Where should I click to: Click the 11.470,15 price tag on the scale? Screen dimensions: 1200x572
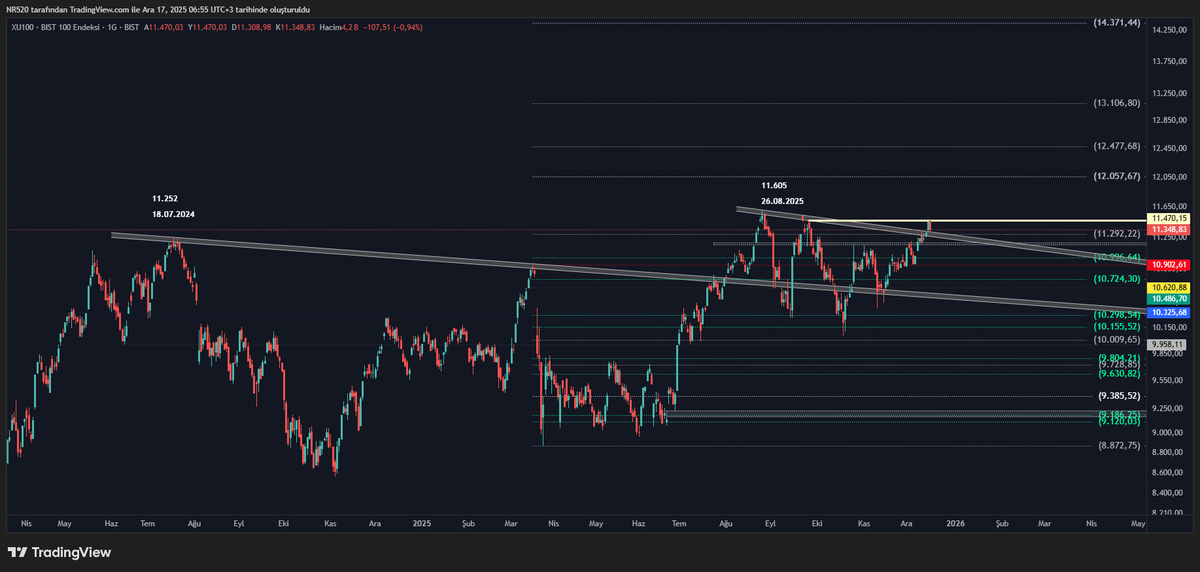pos(1169,218)
